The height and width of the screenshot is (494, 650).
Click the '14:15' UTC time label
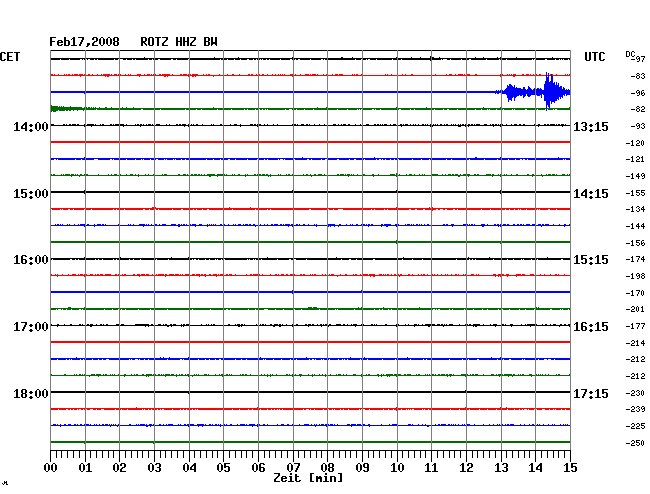click(591, 194)
